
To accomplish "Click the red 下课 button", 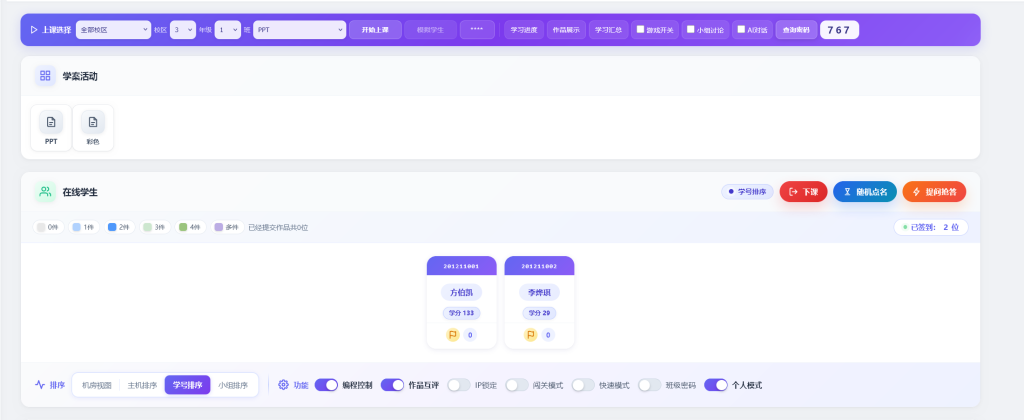I will click(803, 191).
